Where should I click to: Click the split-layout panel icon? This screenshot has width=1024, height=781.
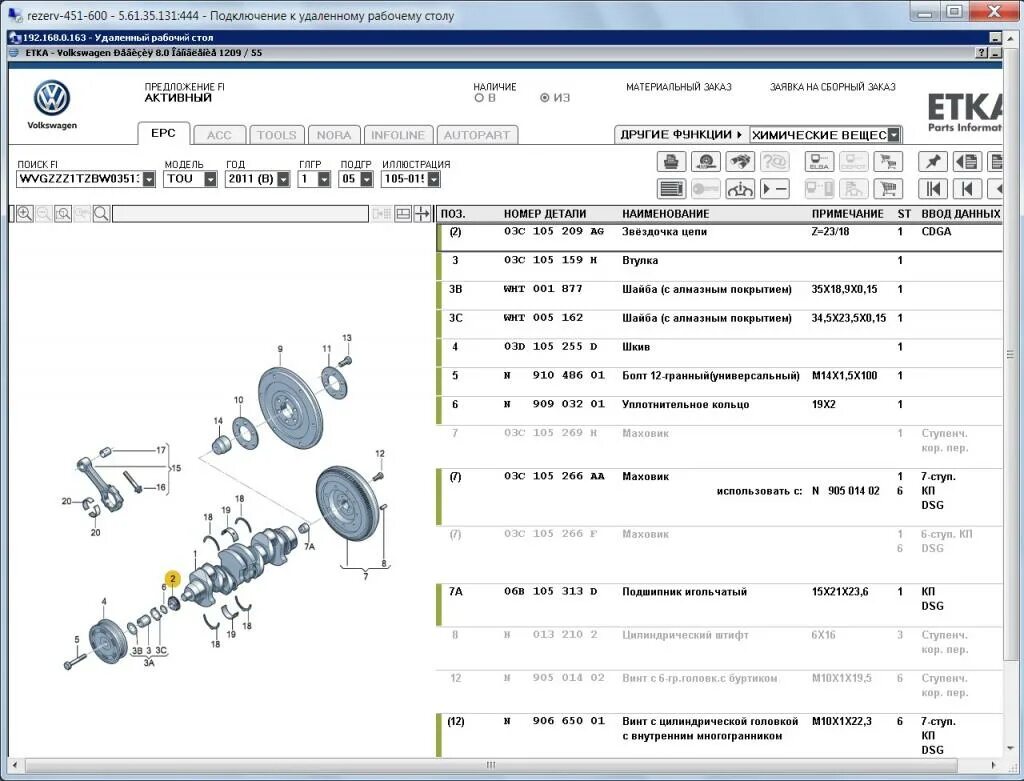(403, 214)
